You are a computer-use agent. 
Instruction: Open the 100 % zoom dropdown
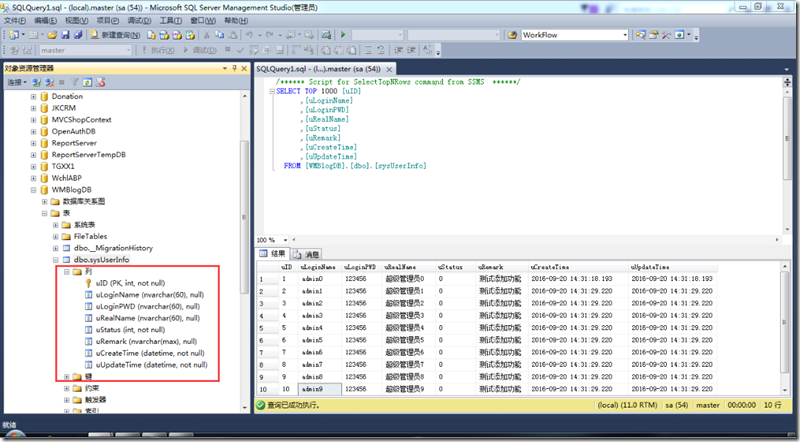(285, 240)
